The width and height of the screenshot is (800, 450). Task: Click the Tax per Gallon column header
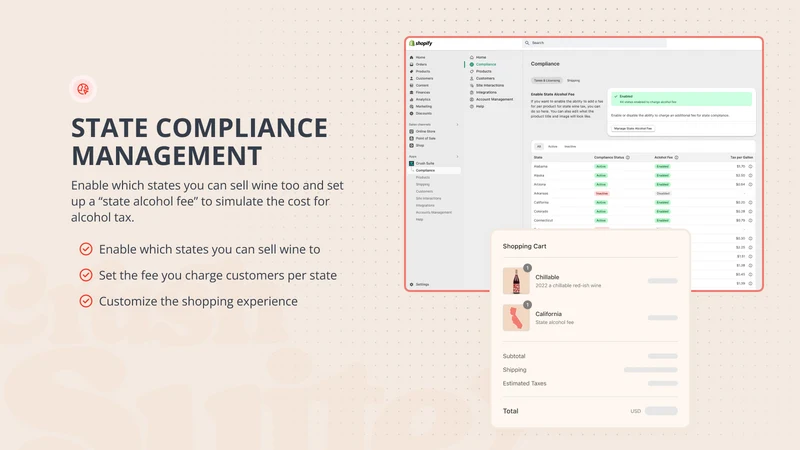coord(741,158)
